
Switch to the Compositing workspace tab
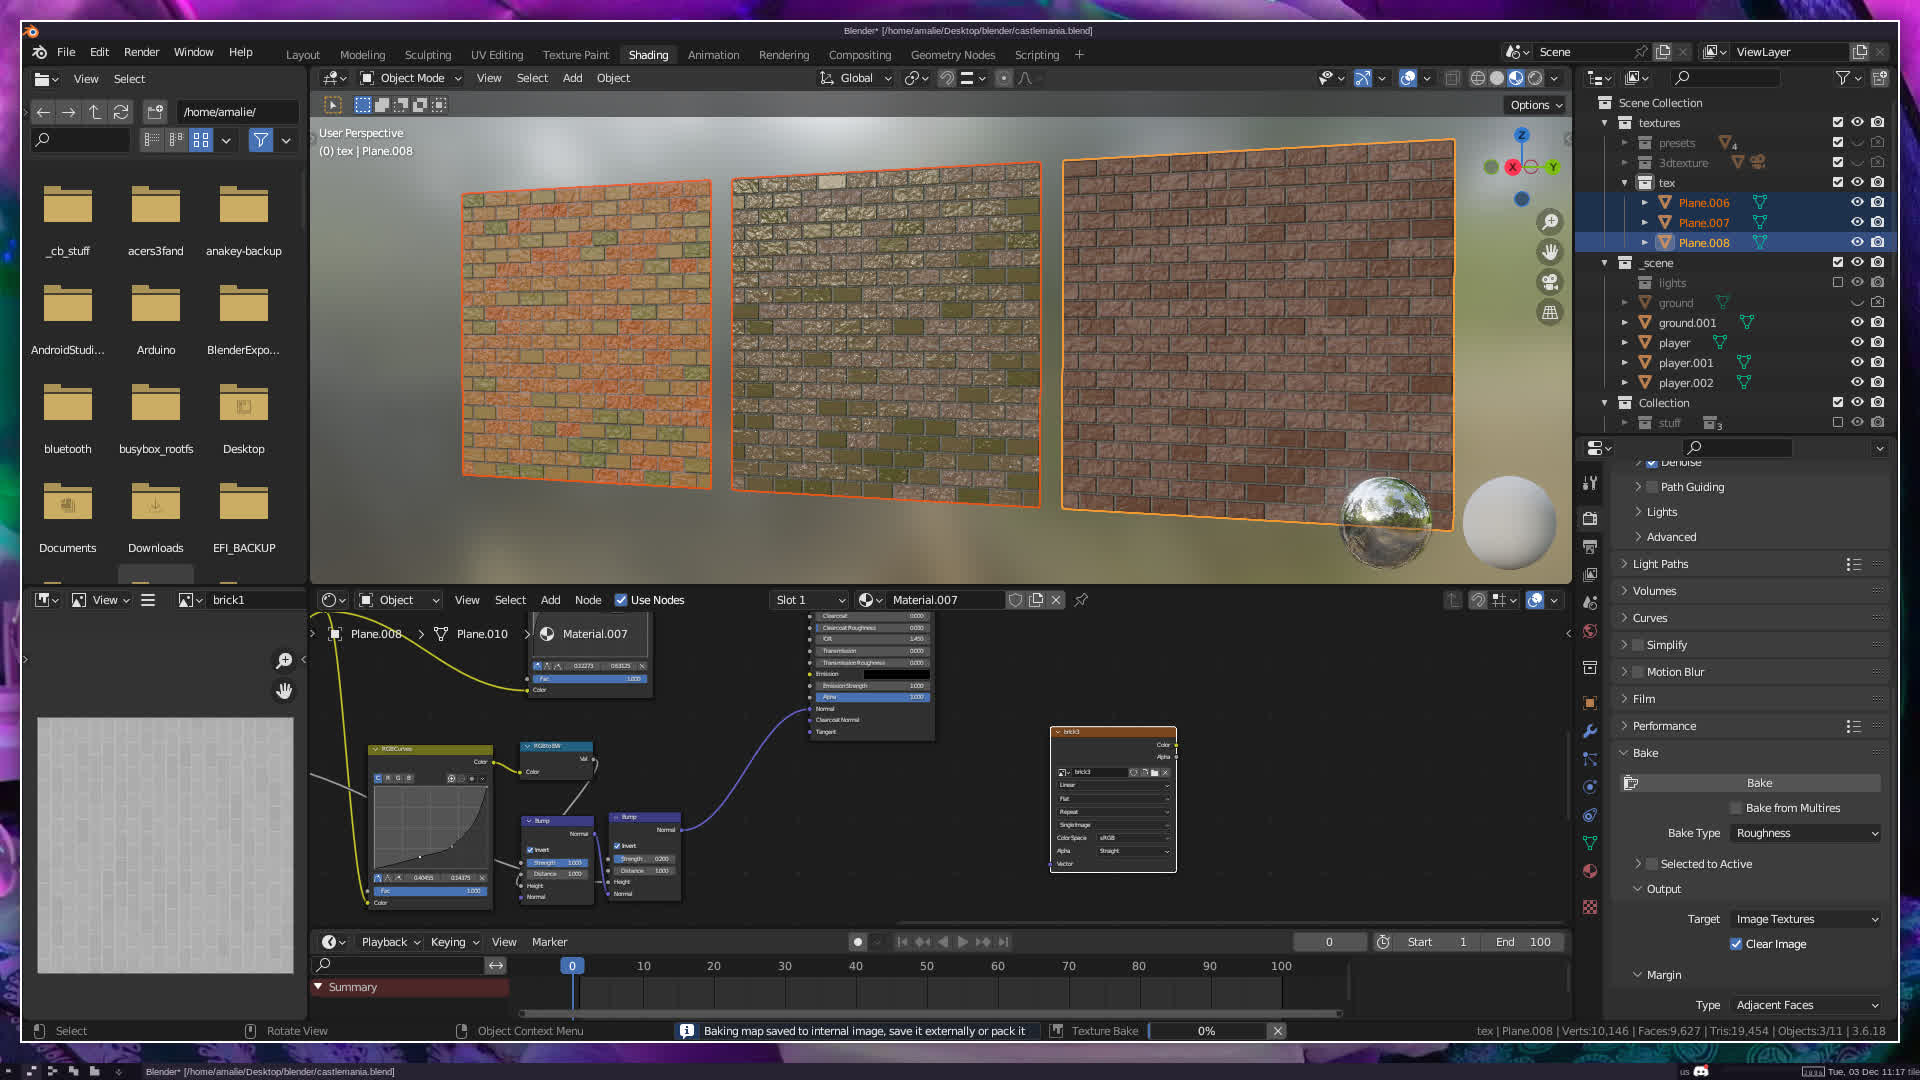[859, 55]
